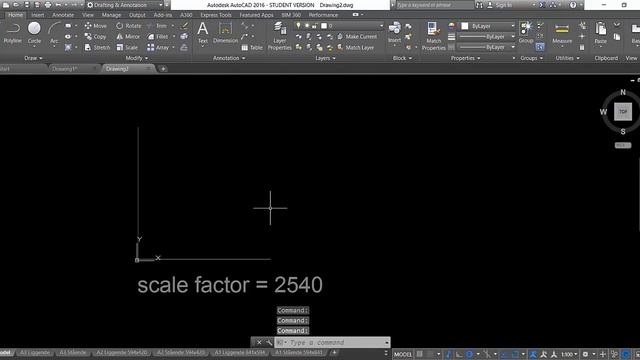Activate the Scale command
The height and width of the screenshot is (360, 640).
pyautogui.click(x=127, y=47)
